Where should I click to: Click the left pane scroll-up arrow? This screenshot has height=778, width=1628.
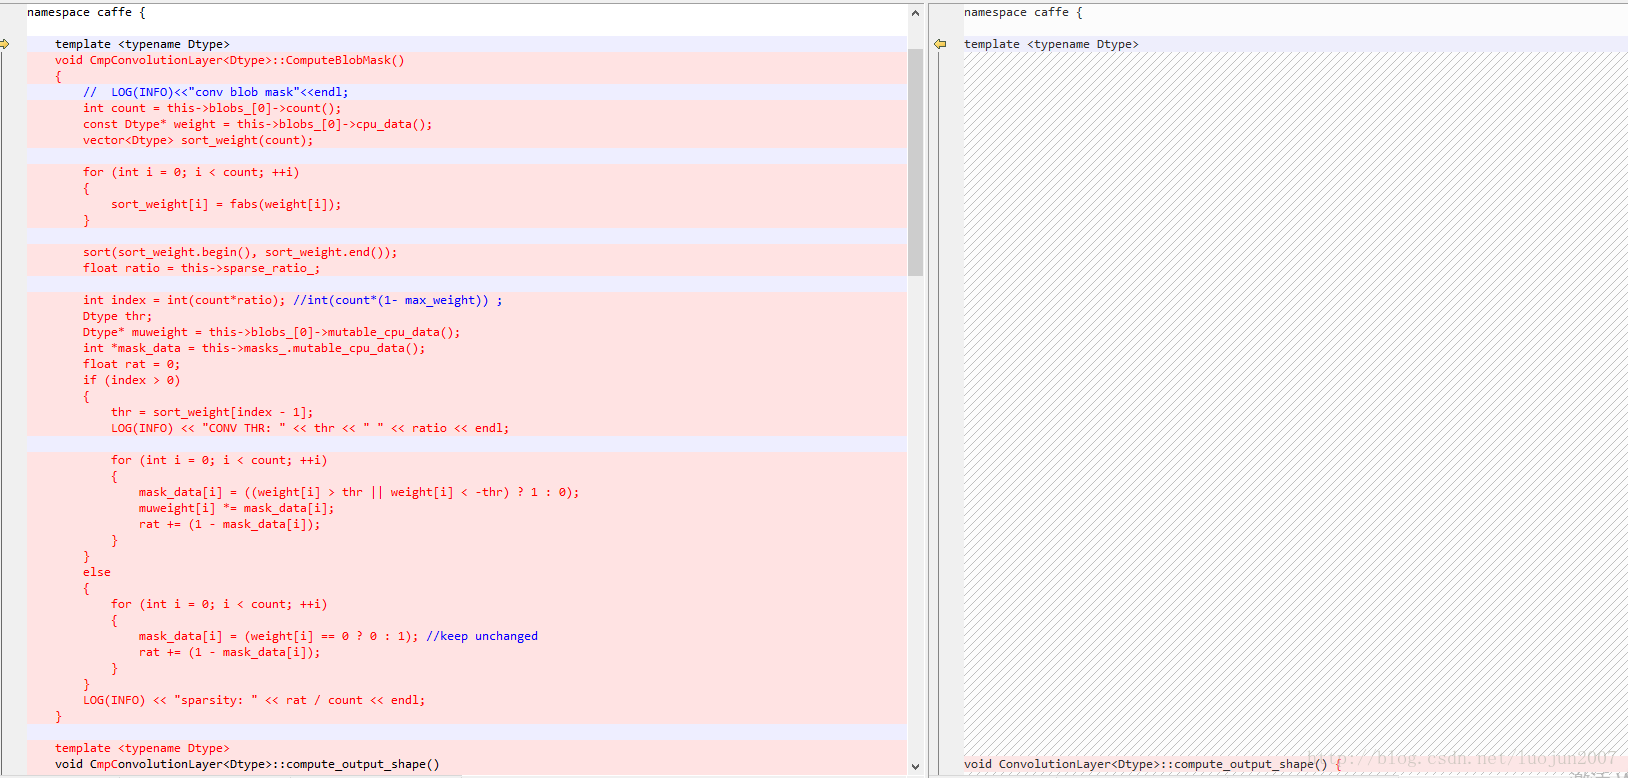coord(915,13)
